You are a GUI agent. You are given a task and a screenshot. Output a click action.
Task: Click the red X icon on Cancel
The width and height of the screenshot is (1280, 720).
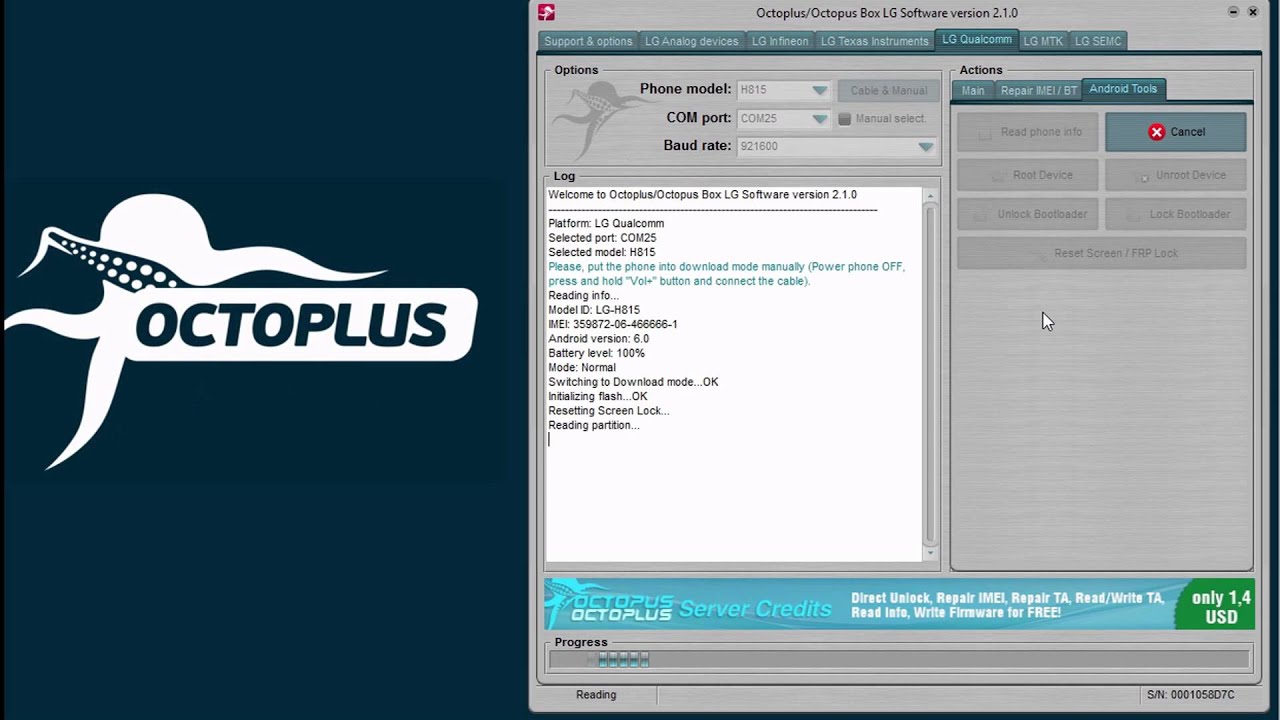point(1156,132)
